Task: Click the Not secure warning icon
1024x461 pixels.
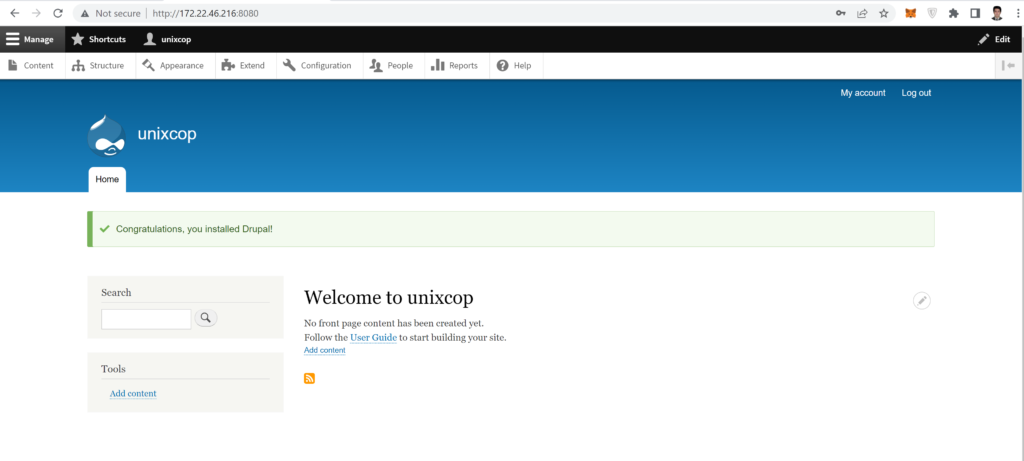Action: [x=85, y=13]
